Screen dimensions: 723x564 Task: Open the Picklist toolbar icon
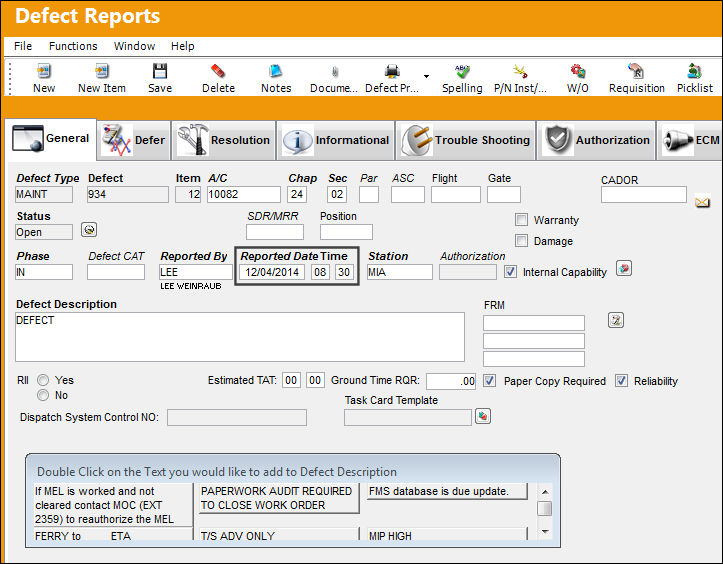point(694,71)
